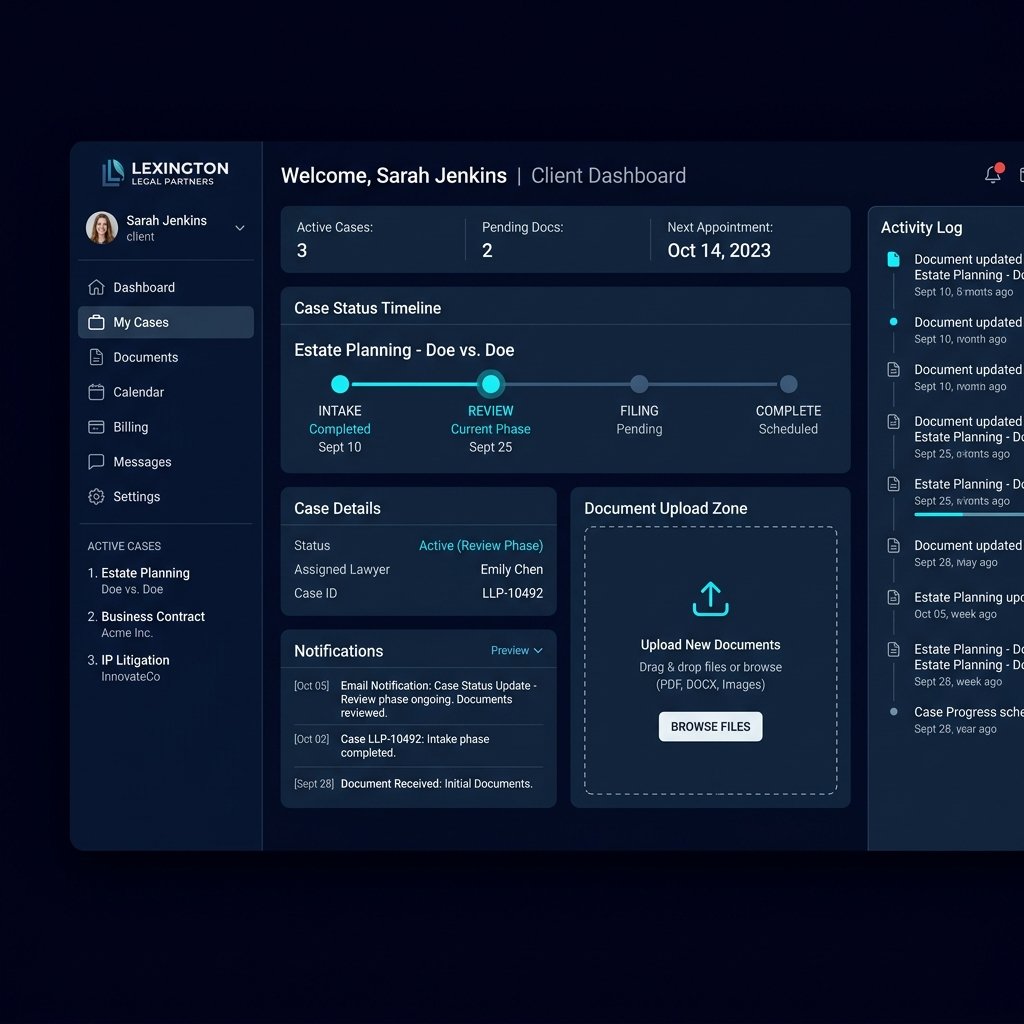Click the case timeline progress bar

(564, 384)
